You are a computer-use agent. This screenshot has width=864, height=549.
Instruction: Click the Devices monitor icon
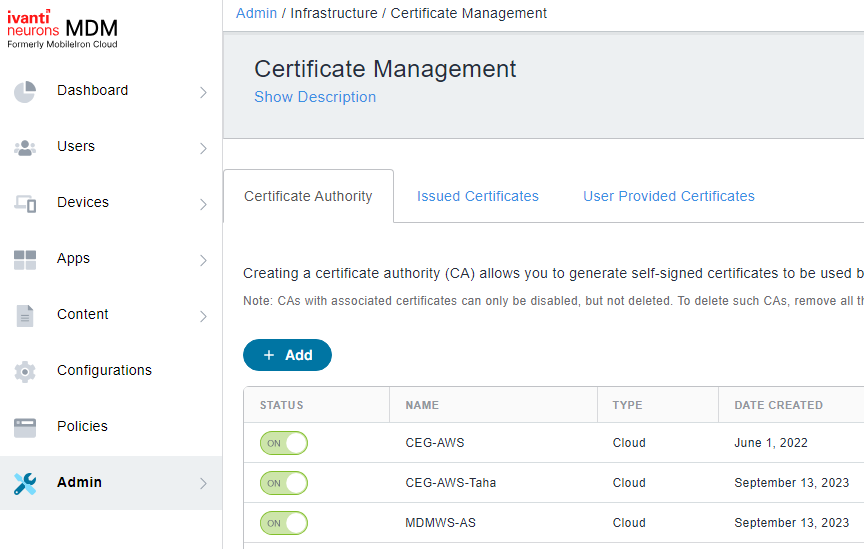[25, 204]
